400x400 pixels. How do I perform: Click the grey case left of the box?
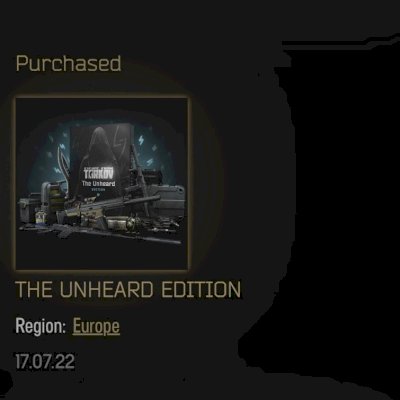pyautogui.click(x=29, y=208)
